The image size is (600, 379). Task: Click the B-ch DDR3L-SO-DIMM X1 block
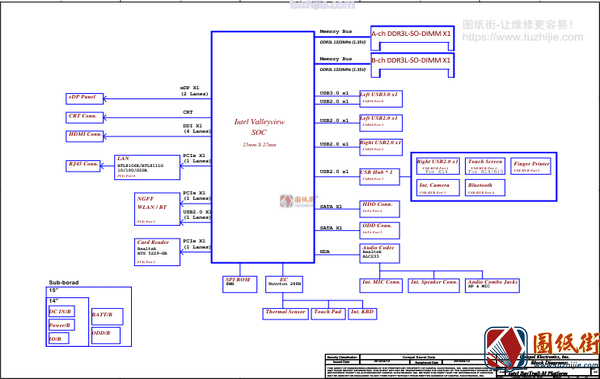pyautogui.click(x=412, y=65)
